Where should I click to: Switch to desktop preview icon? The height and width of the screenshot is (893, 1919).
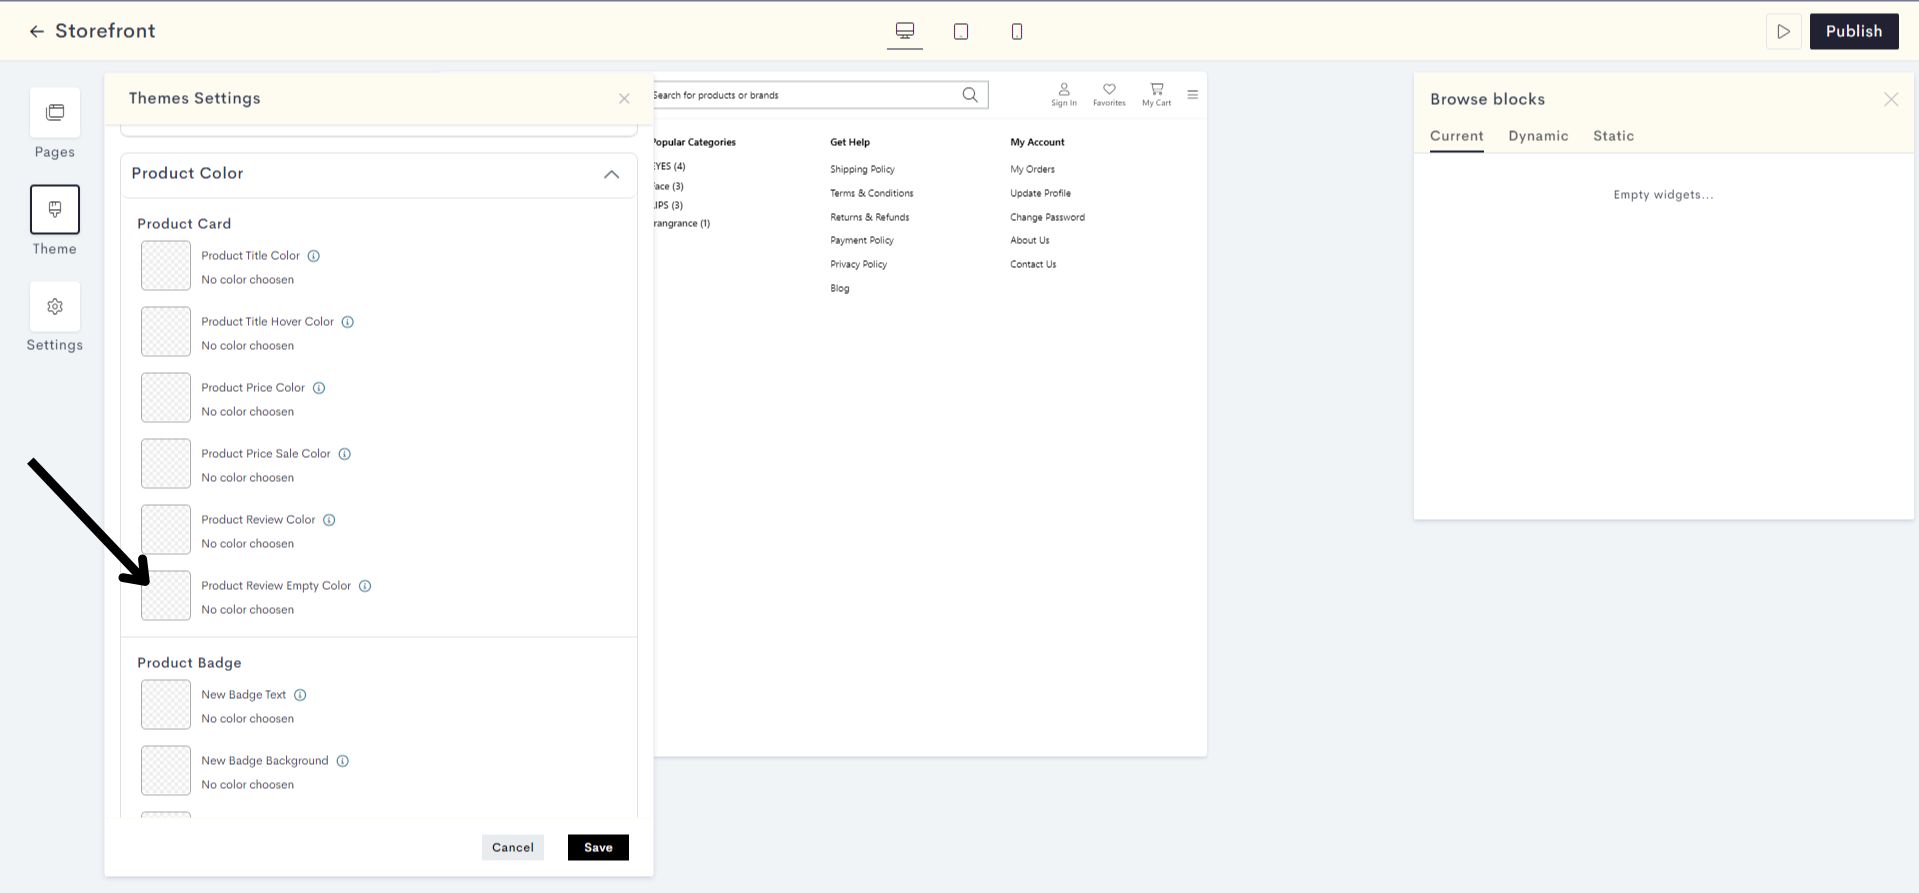905,31
